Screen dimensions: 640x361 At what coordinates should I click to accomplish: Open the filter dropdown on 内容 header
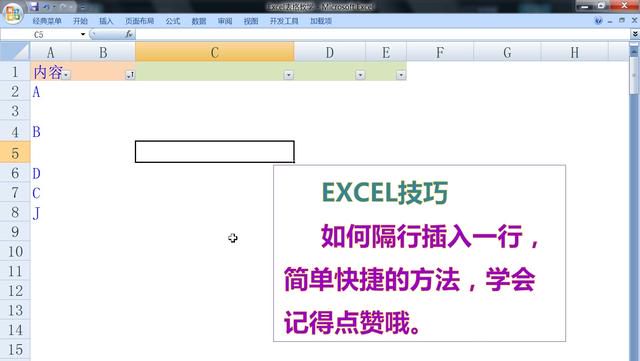tap(66, 75)
